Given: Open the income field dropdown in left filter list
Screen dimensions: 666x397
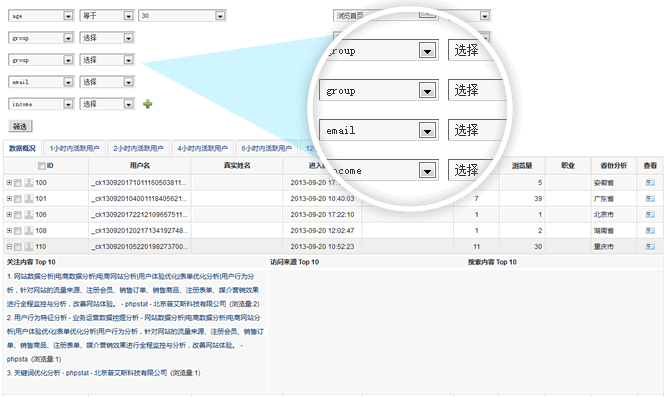Looking at the screenshot, I should coord(41,104).
